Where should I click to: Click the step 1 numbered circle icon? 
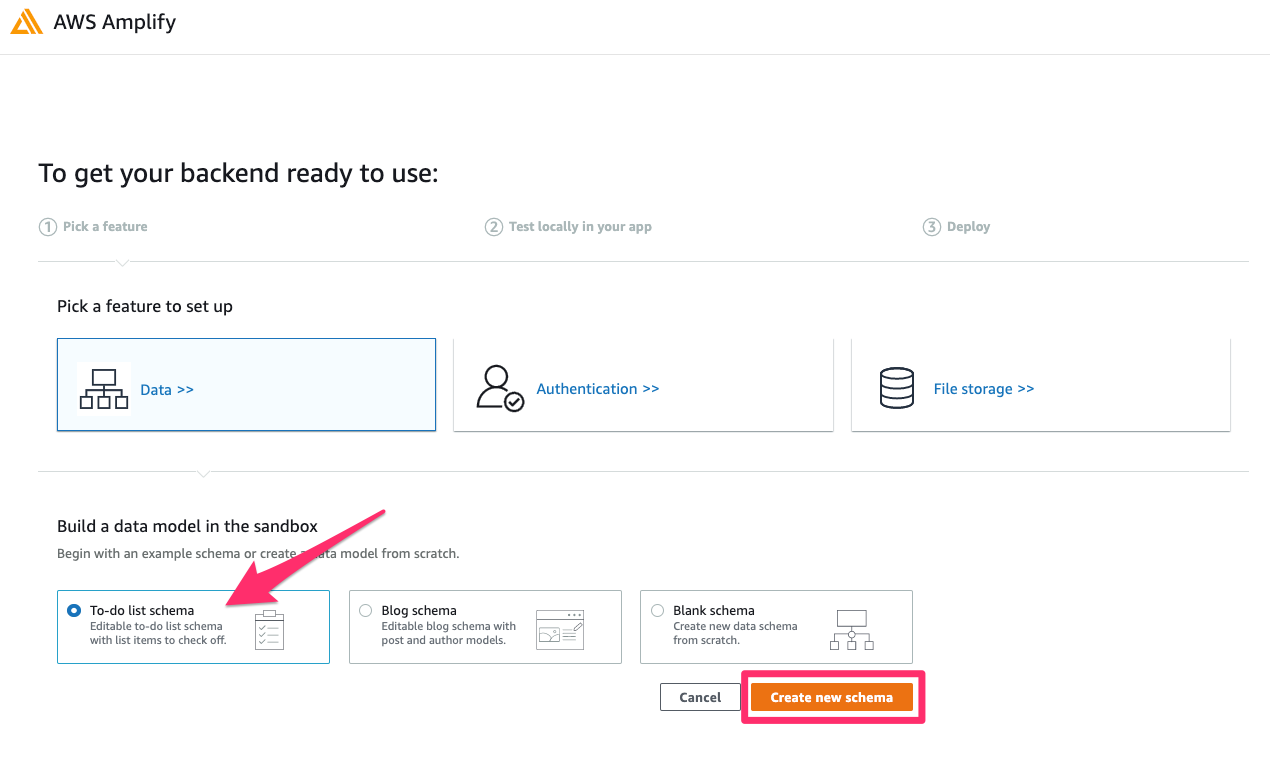tap(48, 227)
